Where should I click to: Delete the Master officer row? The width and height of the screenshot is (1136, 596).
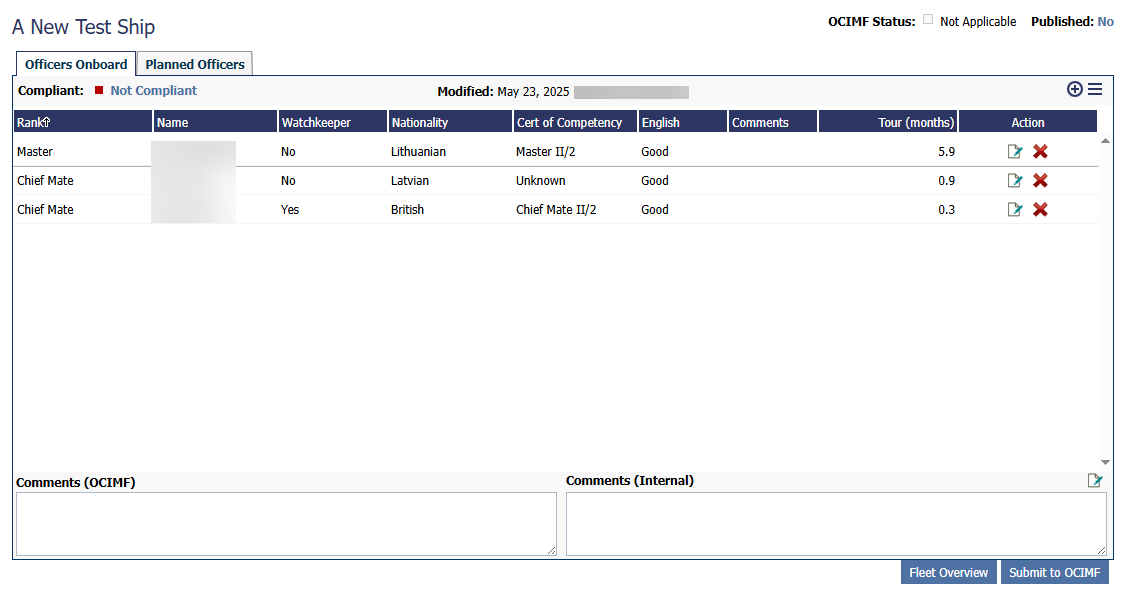1040,152
